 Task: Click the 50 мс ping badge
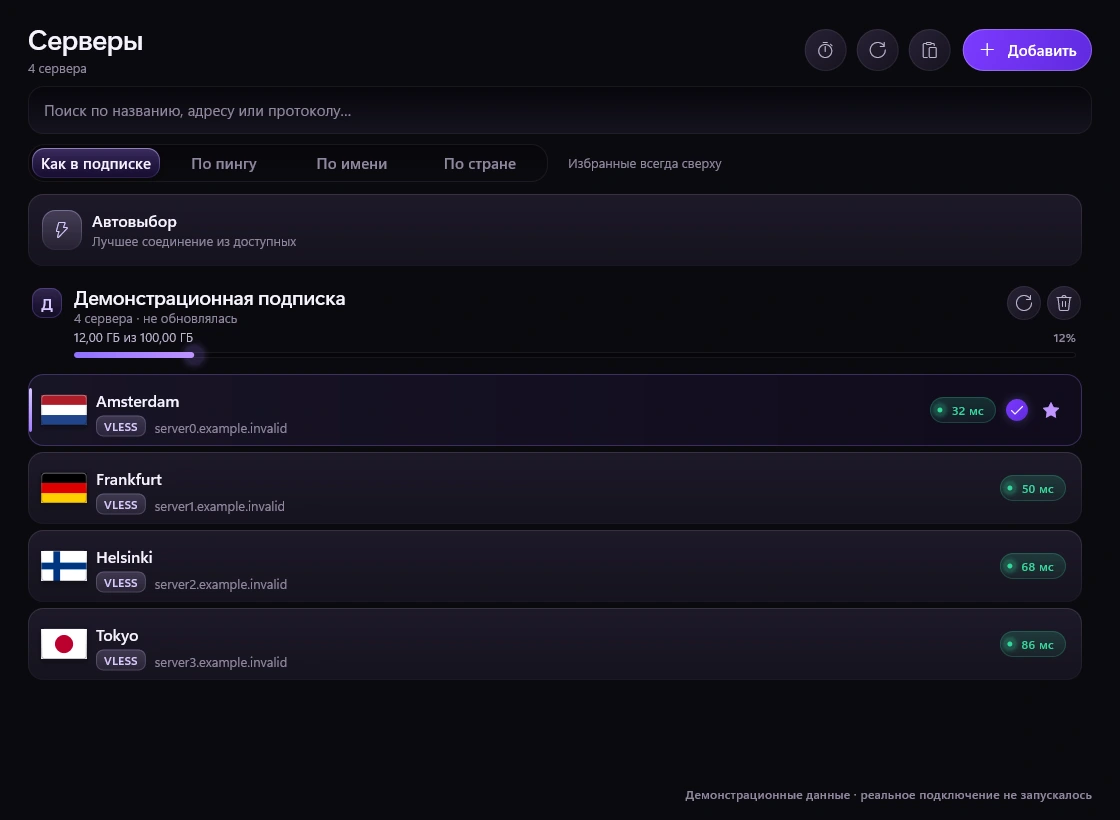pos(1032,489)
